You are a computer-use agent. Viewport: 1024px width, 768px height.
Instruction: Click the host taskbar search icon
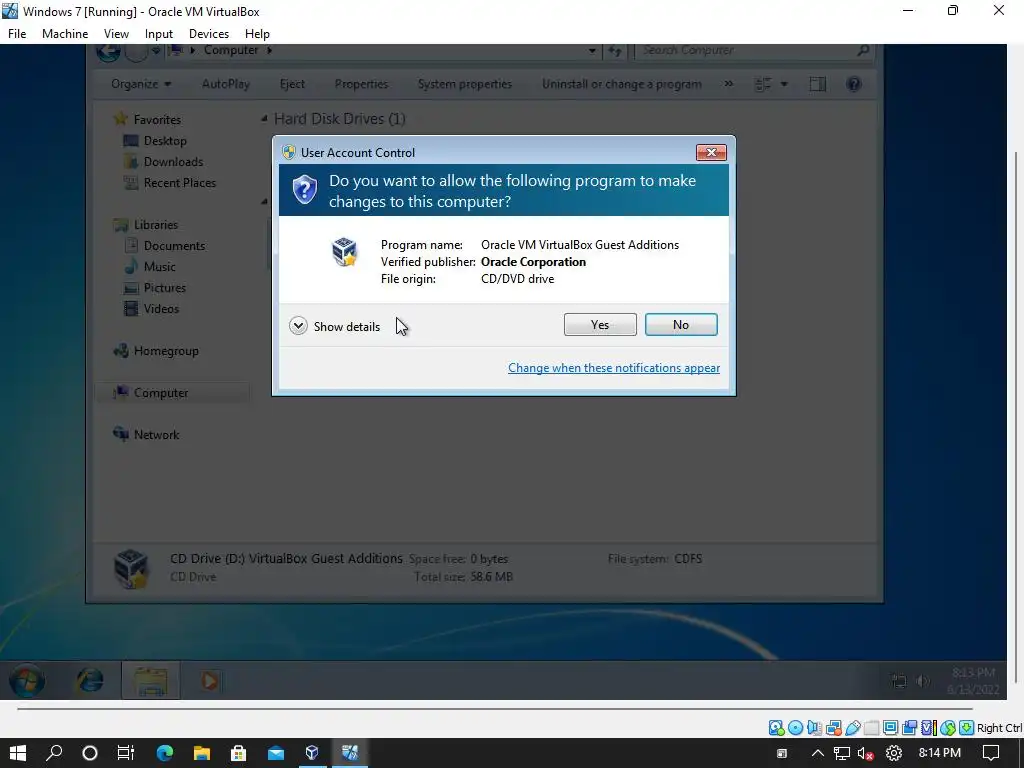[54, 753]
